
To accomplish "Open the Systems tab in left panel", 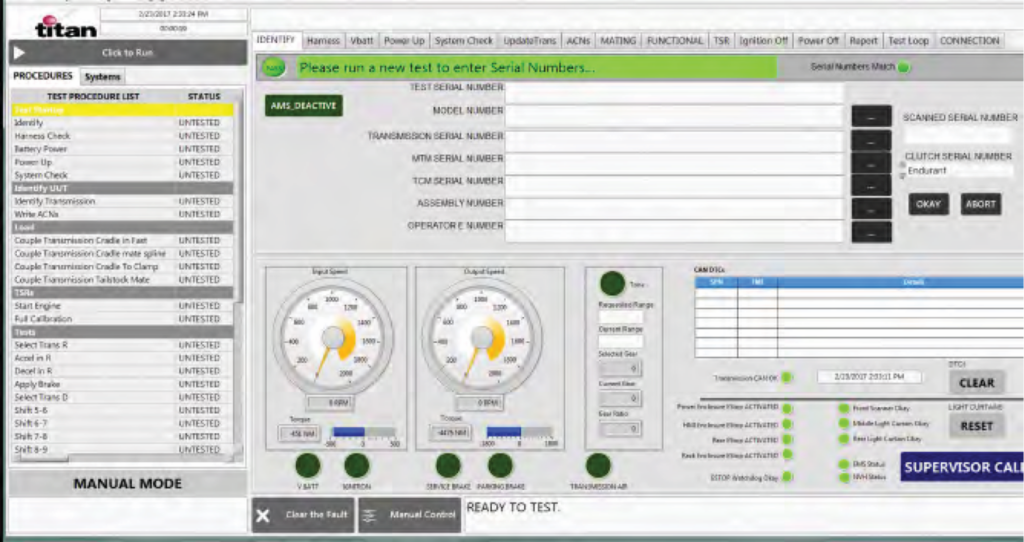I will click(102, 77).
